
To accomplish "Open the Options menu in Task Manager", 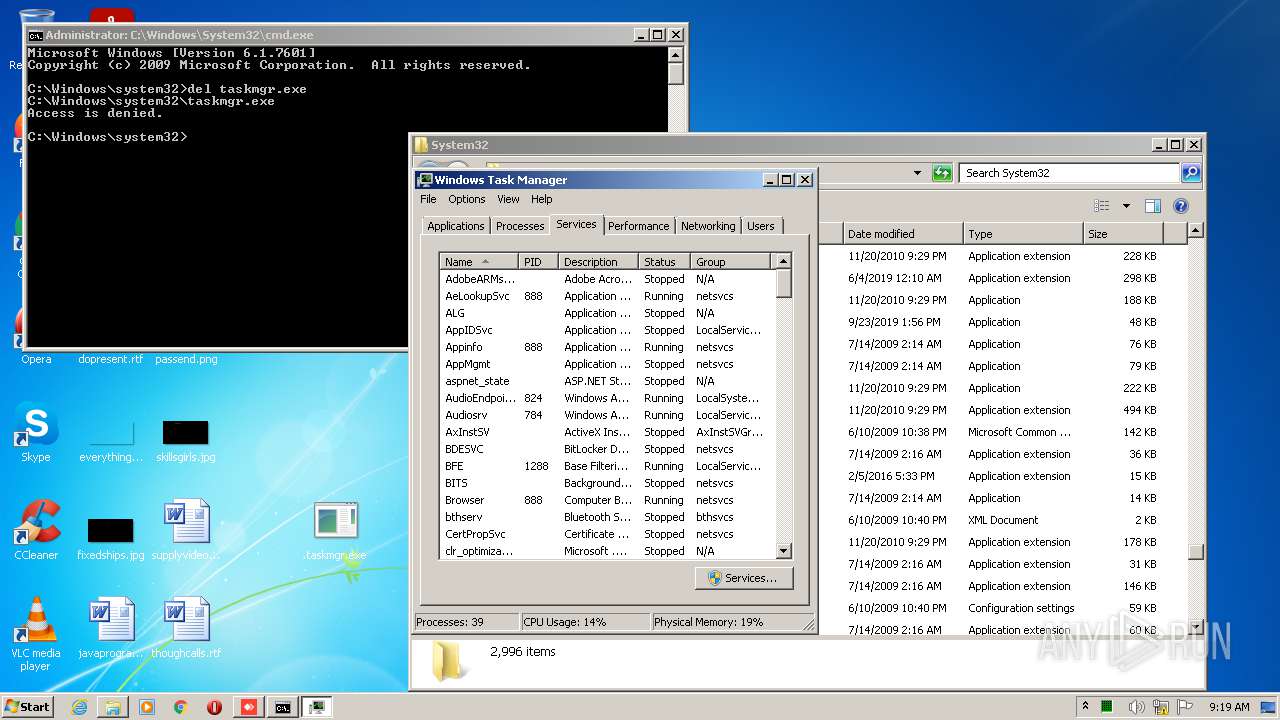I will 466,199.
